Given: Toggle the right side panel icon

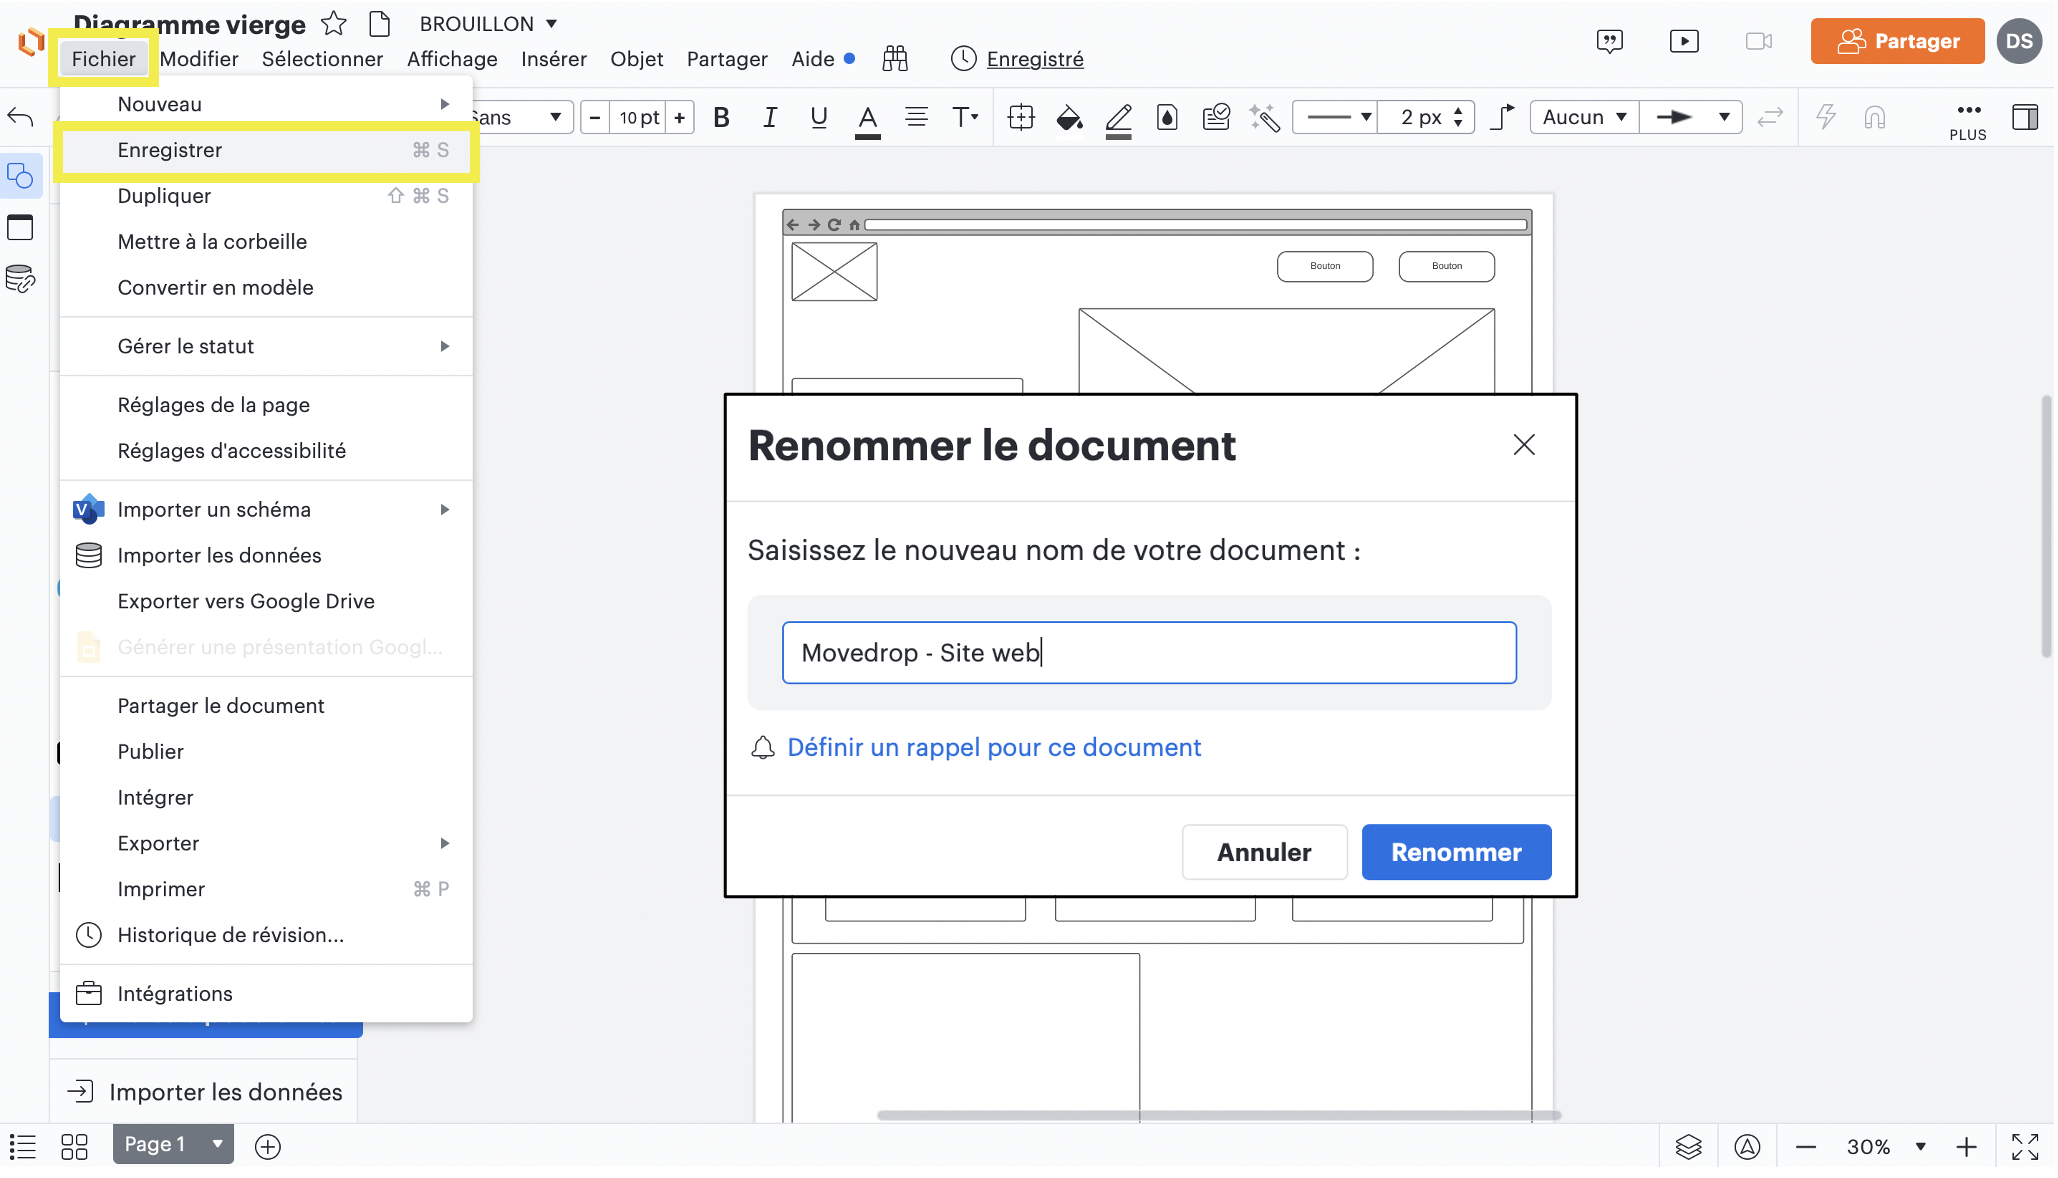Looking at the screenshot, I should [x=2025, y=117].
